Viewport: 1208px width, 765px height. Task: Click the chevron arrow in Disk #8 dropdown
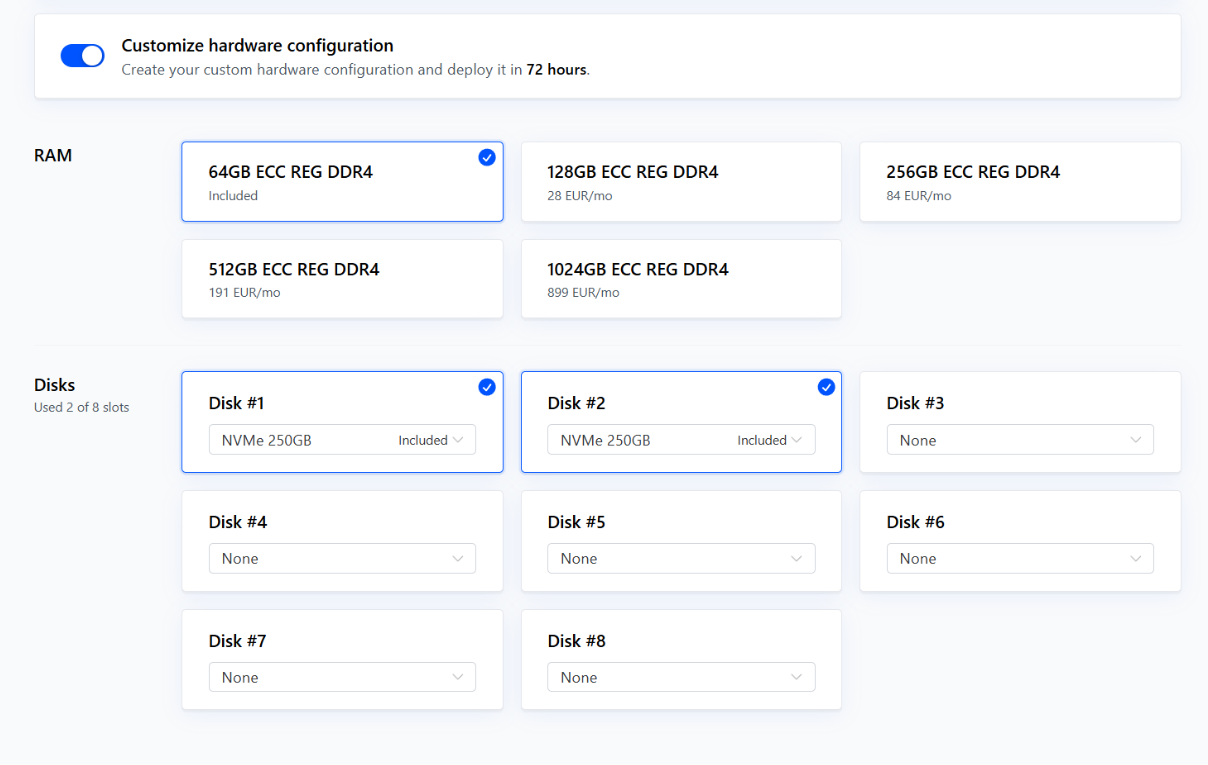[797, 678]
